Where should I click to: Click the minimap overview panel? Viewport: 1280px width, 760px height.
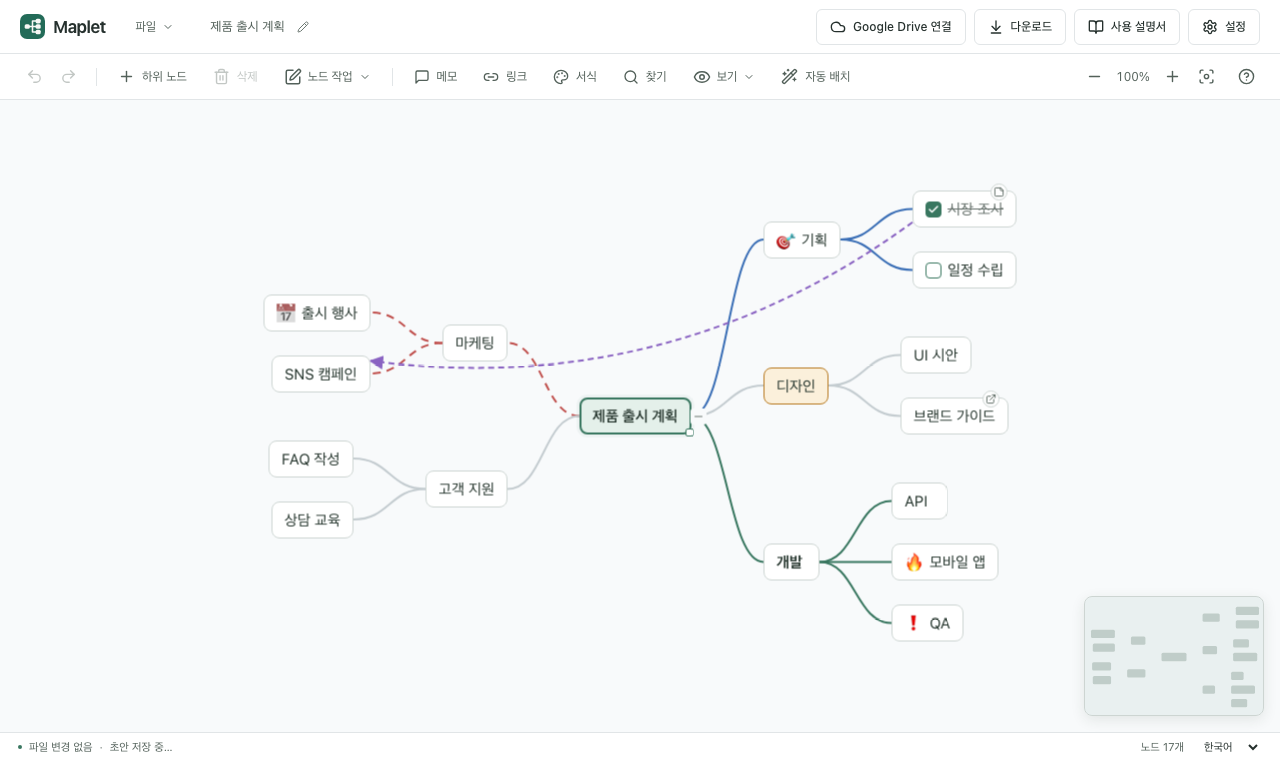pos(1174,656)
